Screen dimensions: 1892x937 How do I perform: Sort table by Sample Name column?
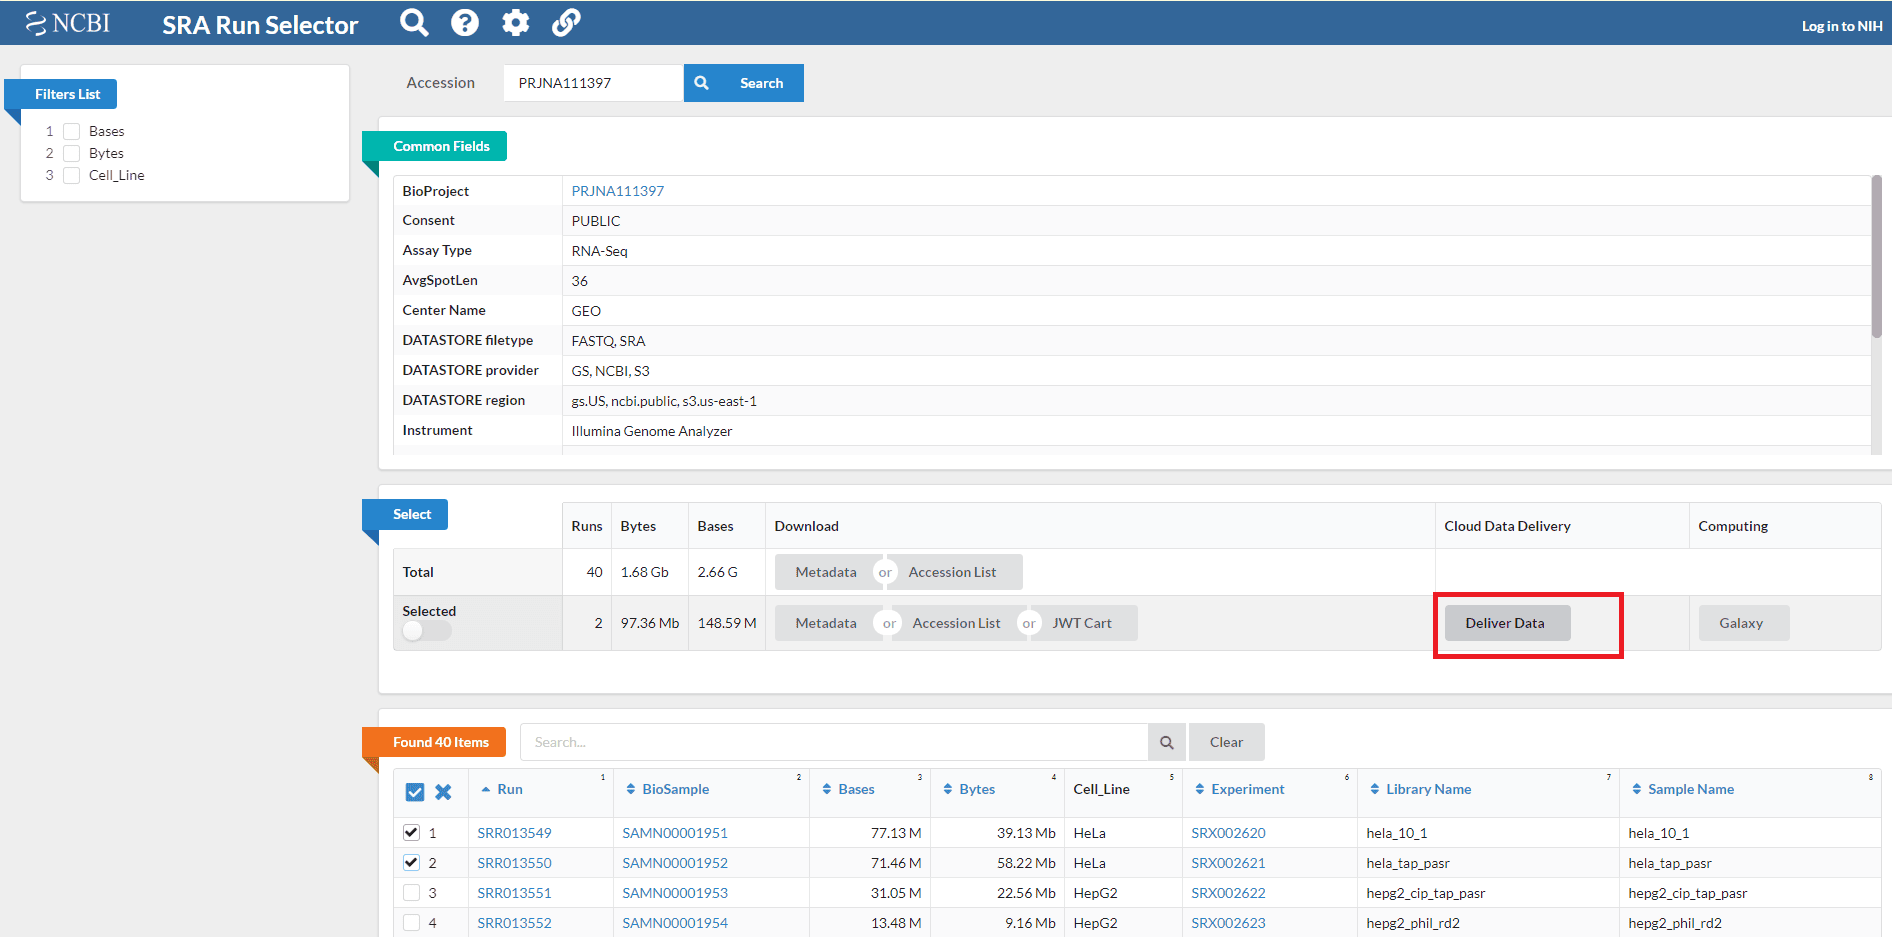click(x=1683, y=789)
